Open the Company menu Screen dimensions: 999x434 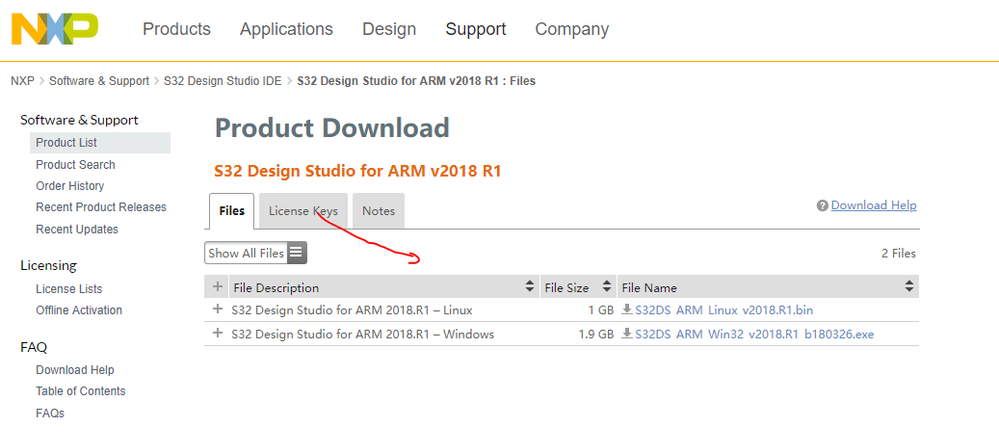tap(571, 29)
